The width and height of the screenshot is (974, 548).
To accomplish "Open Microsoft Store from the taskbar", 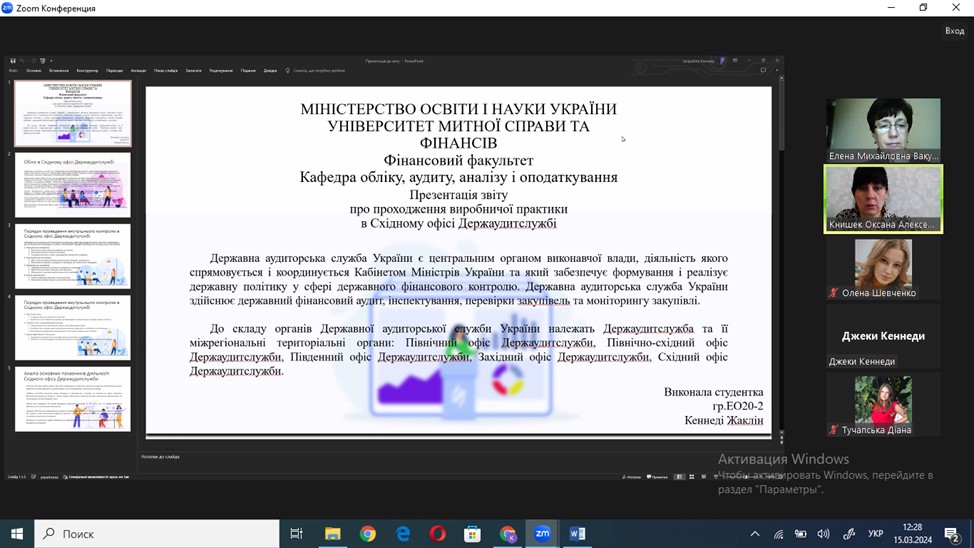I will coord(472,534).
